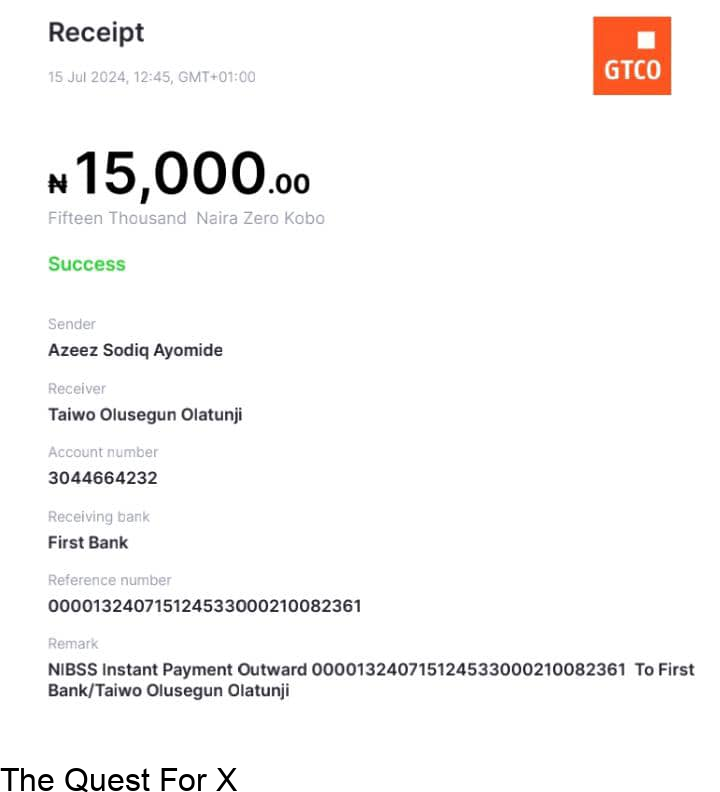
Task: Click the orange GTCO logo
Action: (x=631, y=55)
